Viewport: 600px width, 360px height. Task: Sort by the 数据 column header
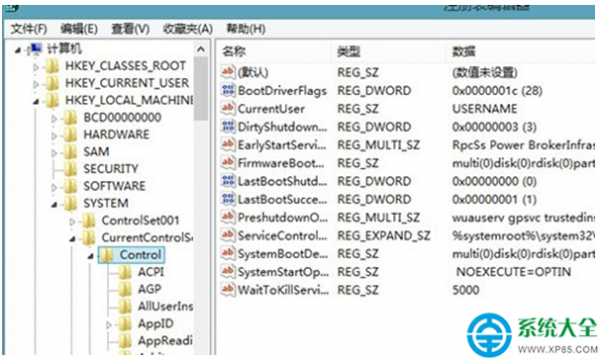463,51
